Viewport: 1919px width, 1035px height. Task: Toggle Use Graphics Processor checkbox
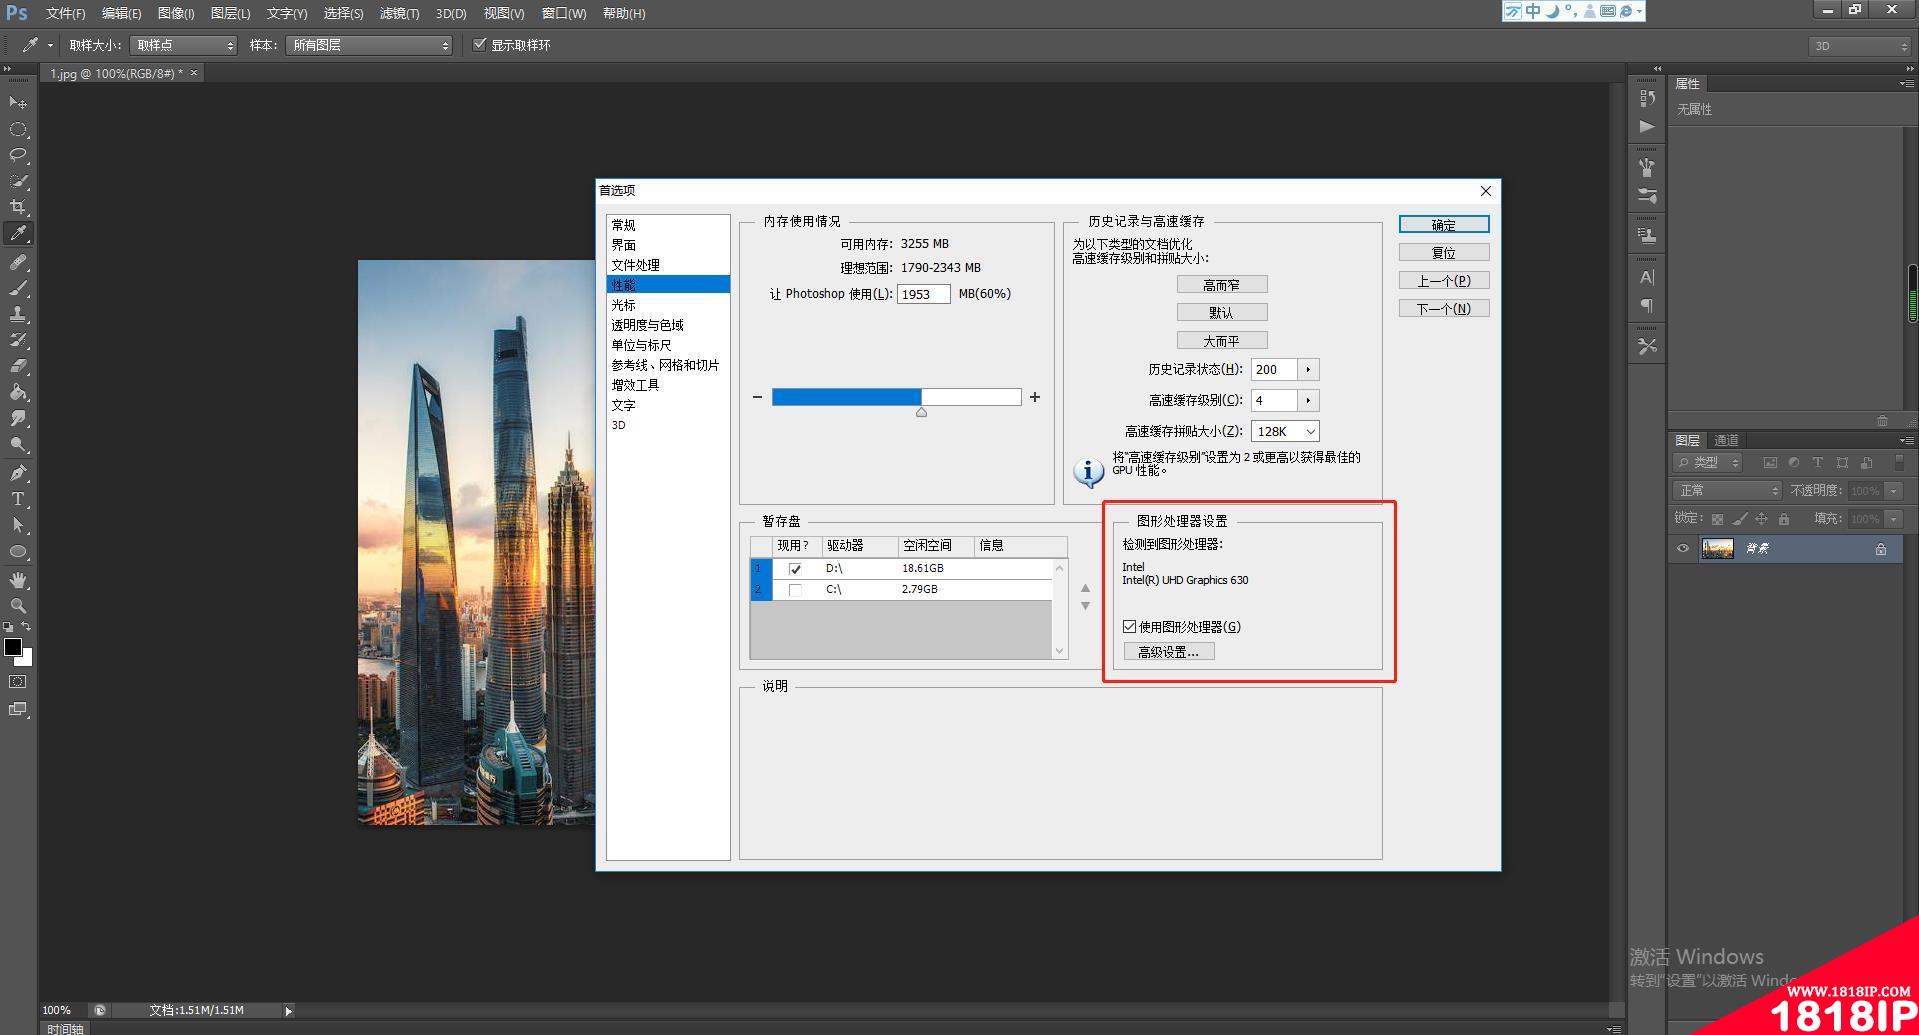[1129, 627]
